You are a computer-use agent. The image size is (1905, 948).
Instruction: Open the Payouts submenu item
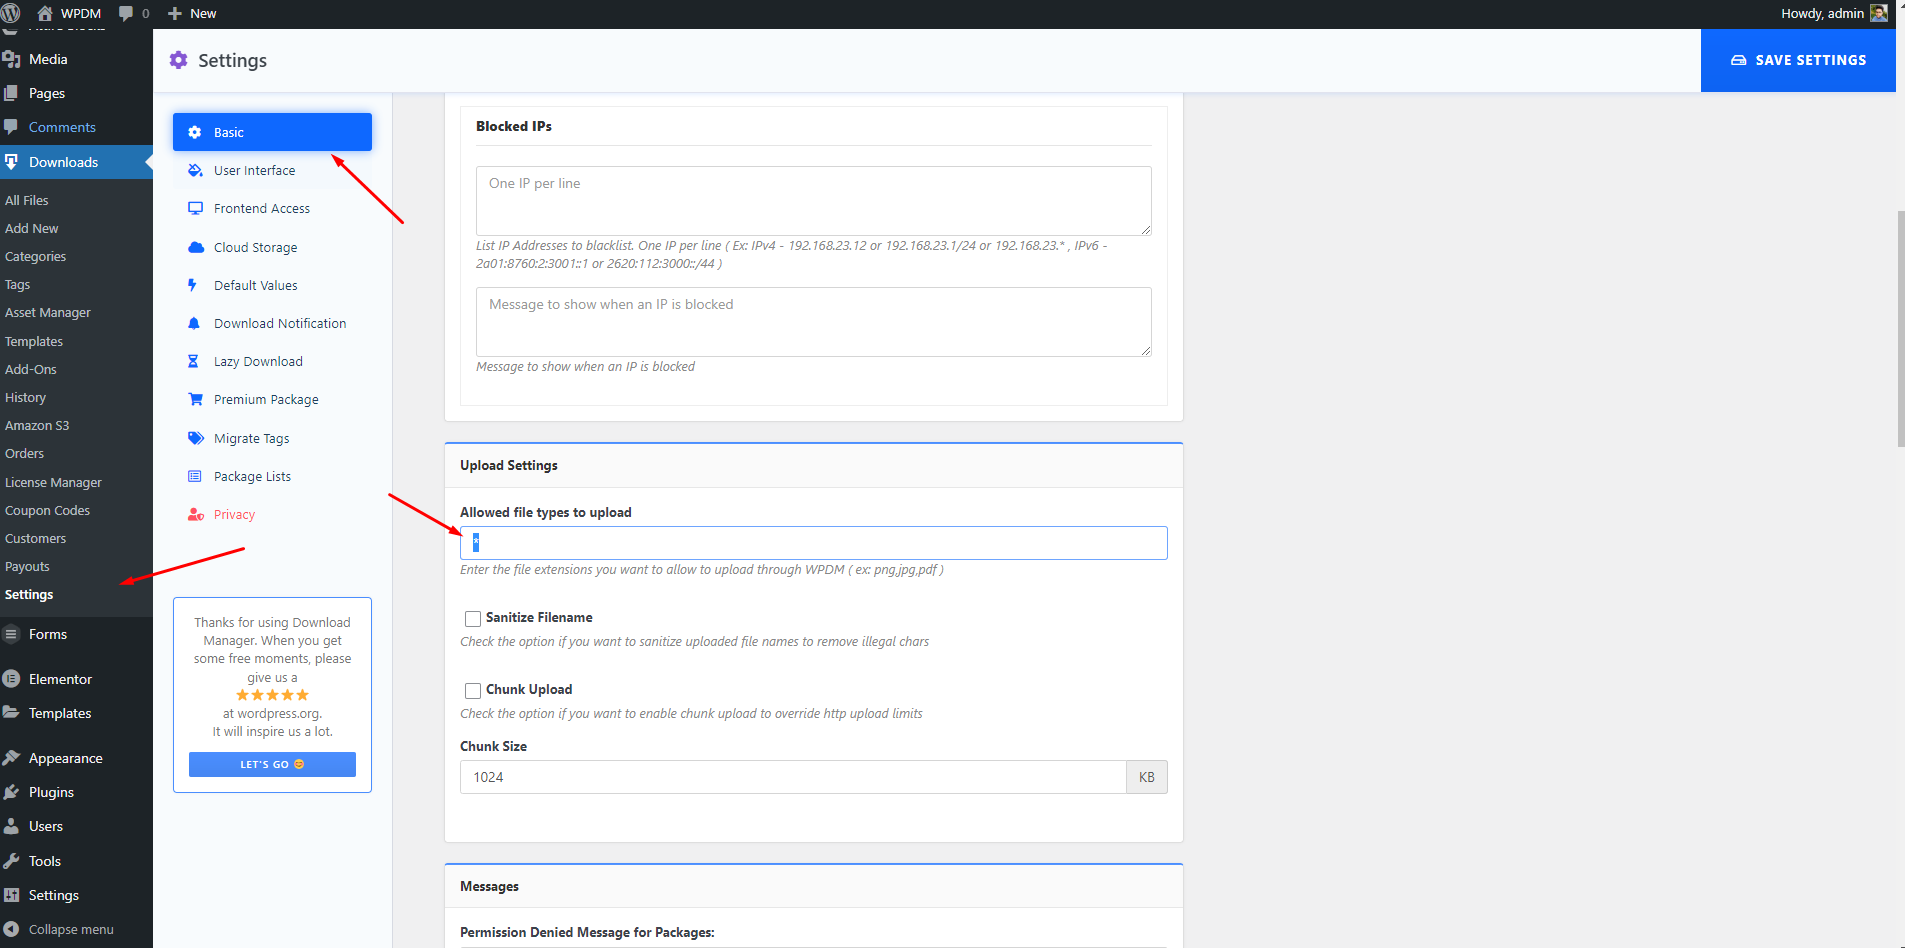click(x=28, y=566)
